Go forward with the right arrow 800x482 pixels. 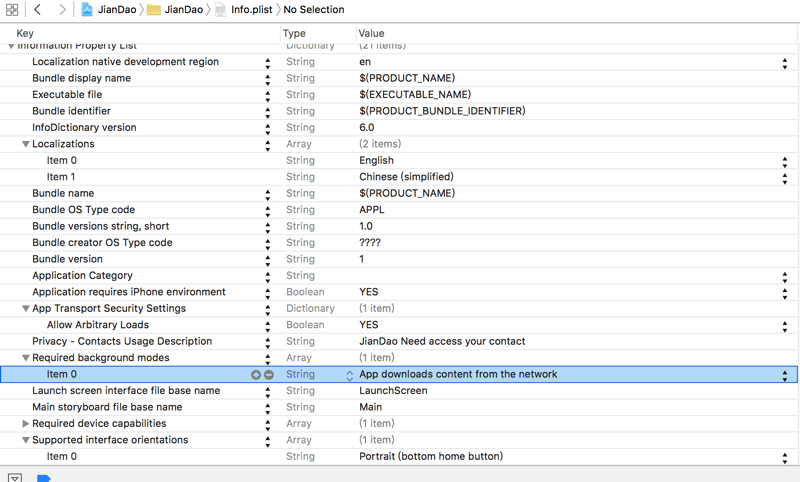tap(62, 10)
